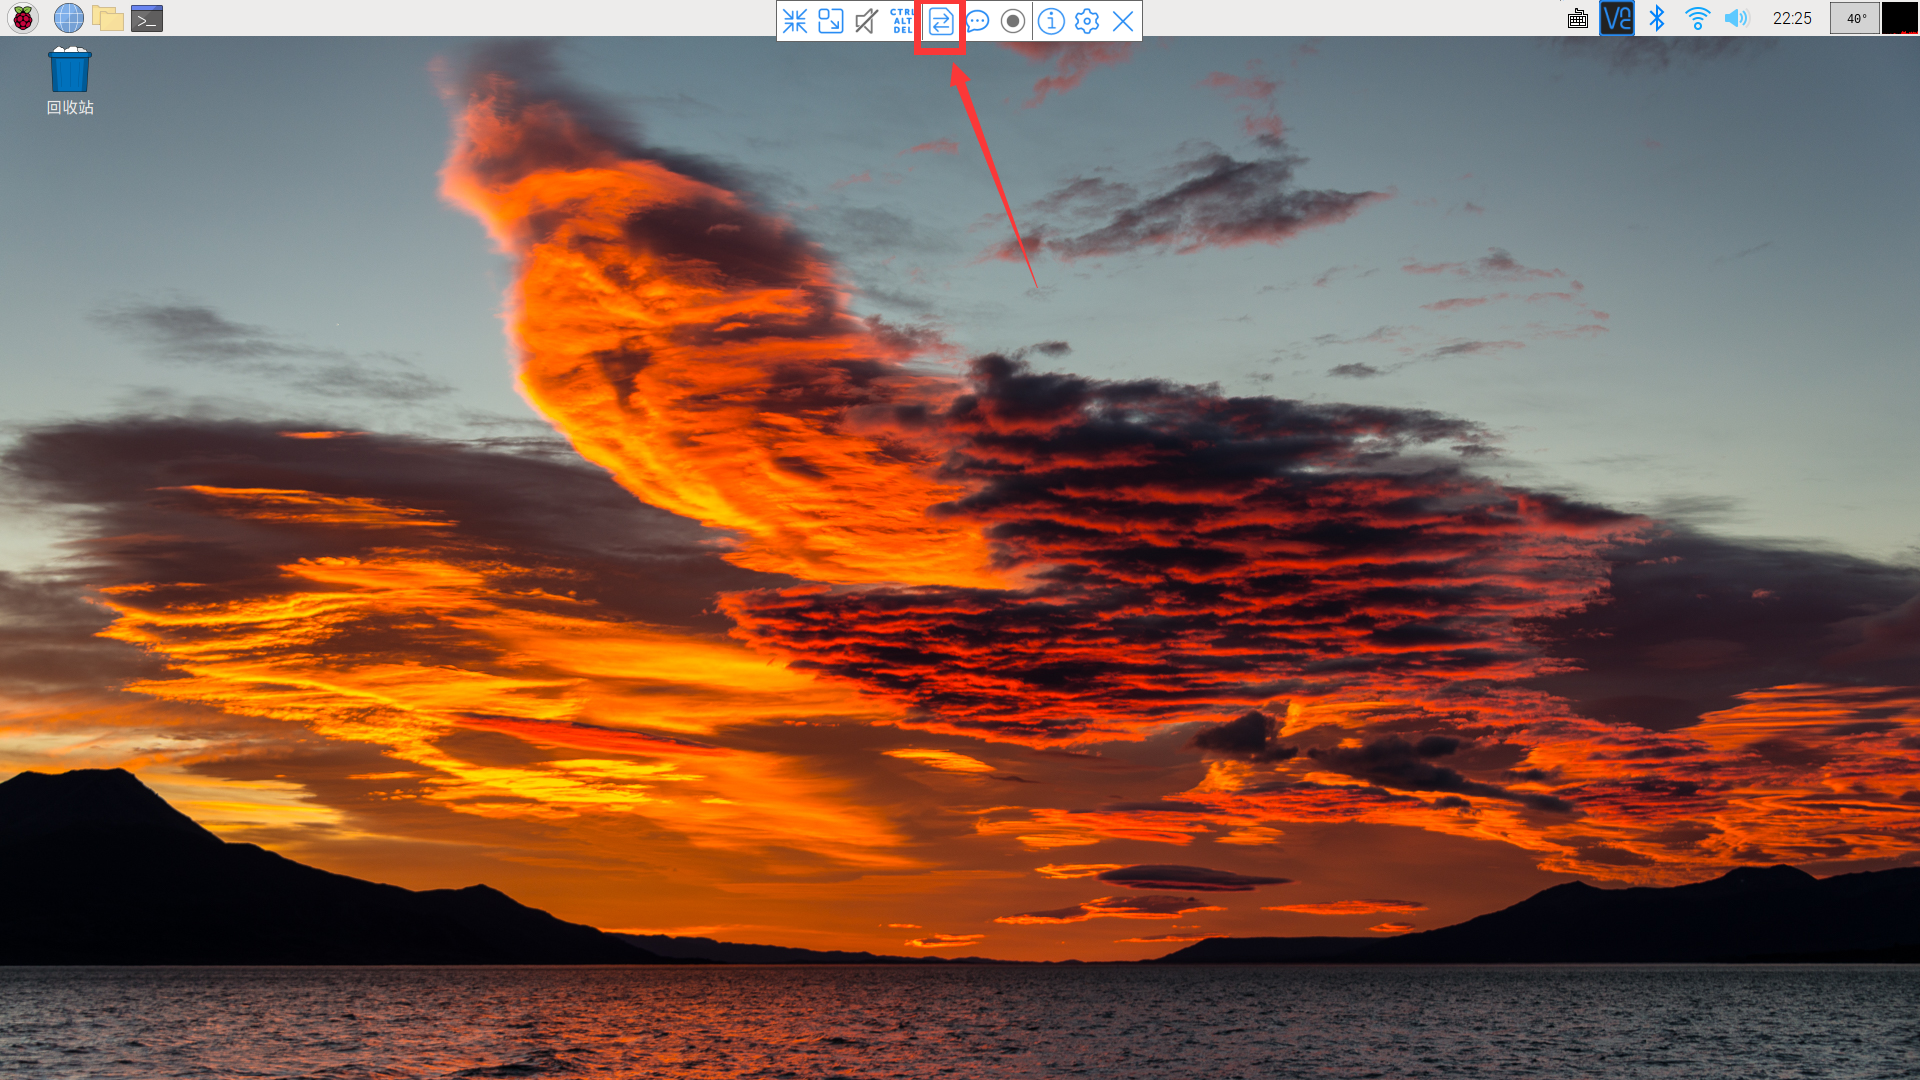
Task: Start session recording
Action: [1013, 21]
